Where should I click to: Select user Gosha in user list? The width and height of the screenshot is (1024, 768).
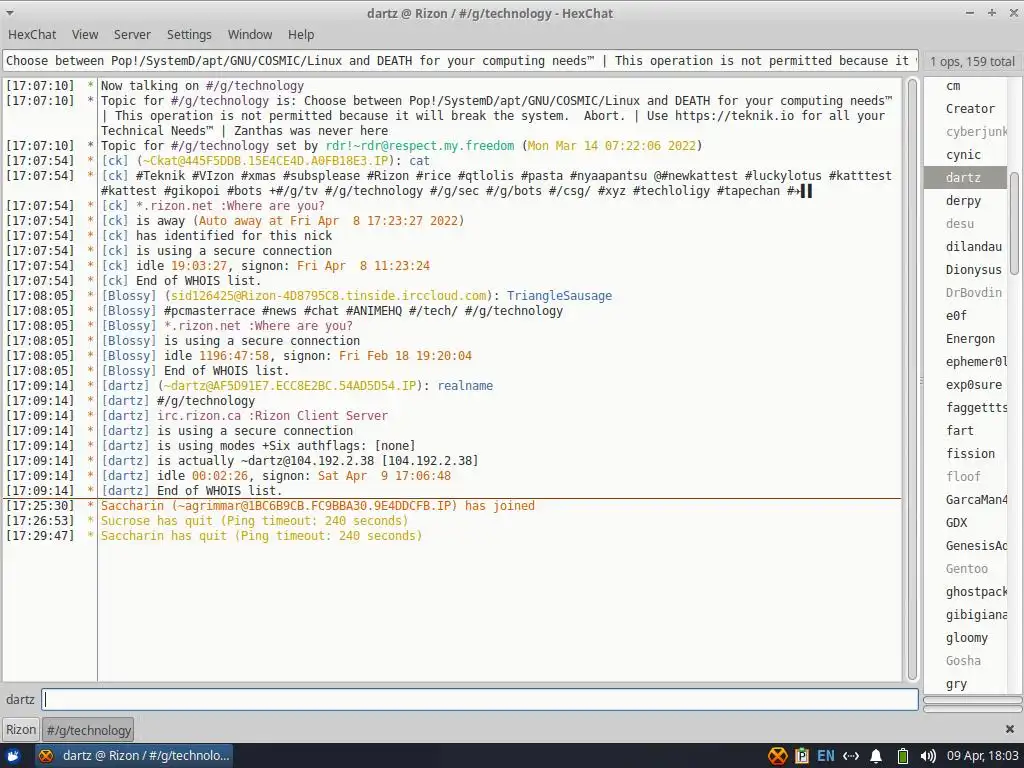coord(963,660)
